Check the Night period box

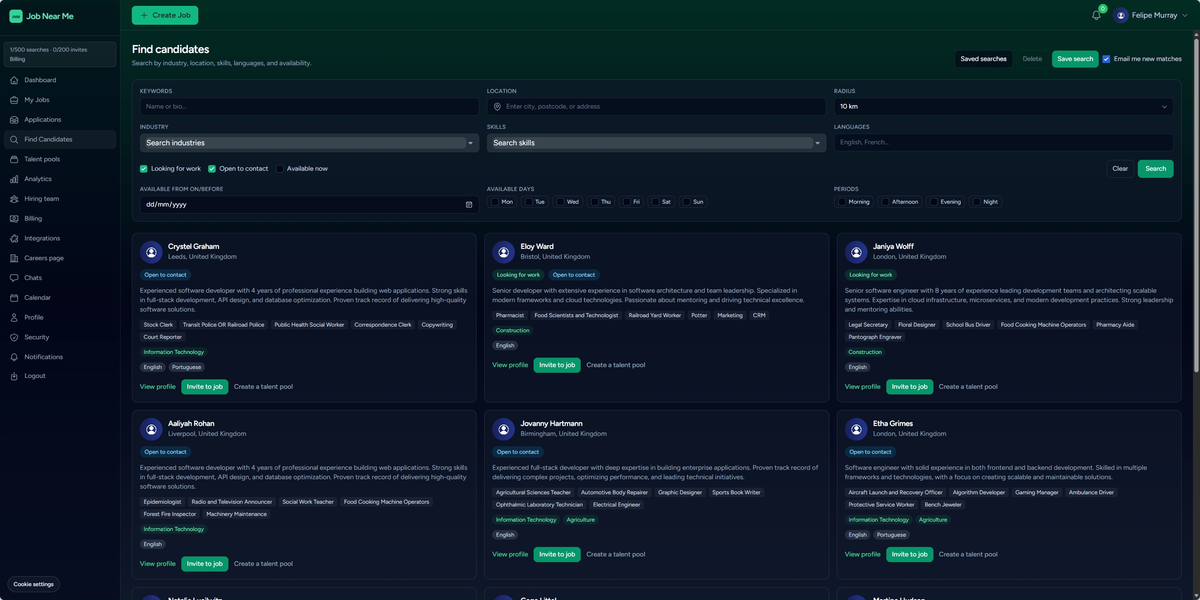[x=976, y=202]
